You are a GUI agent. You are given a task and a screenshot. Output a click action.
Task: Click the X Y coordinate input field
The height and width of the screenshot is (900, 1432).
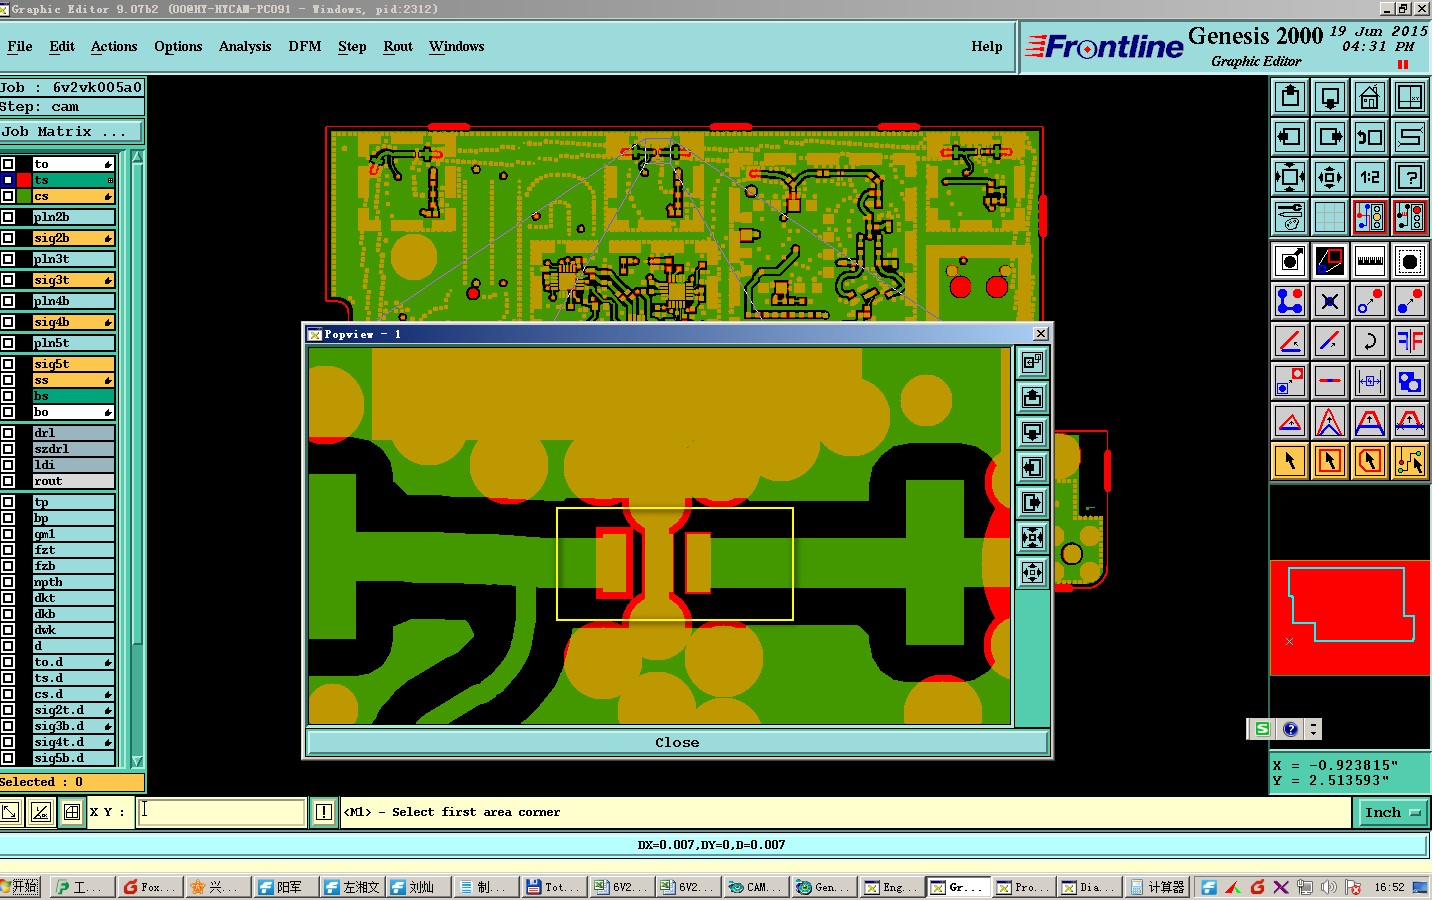221,812
